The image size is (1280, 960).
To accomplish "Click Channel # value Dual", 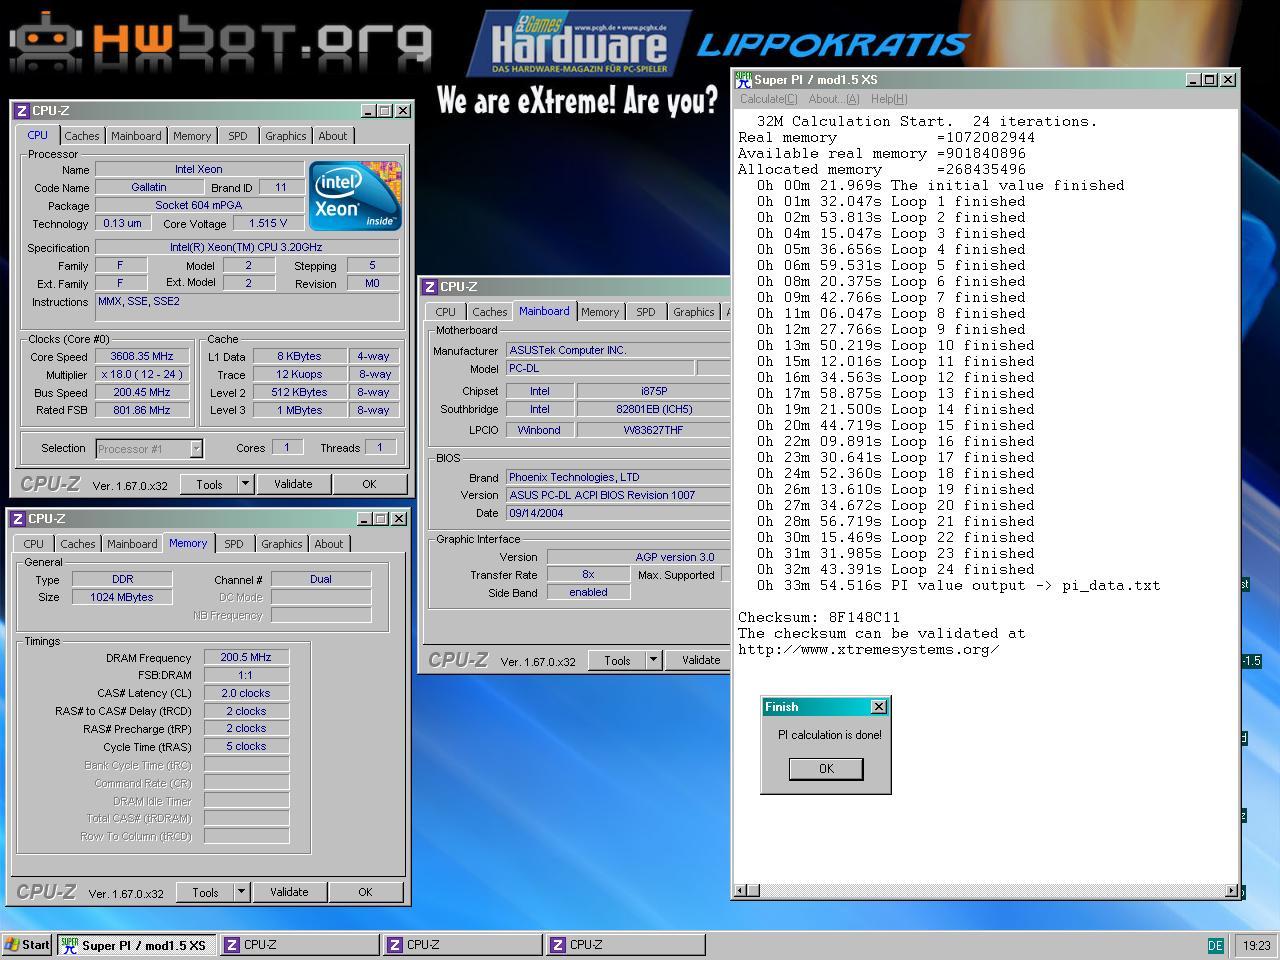I will coord(321,579).
